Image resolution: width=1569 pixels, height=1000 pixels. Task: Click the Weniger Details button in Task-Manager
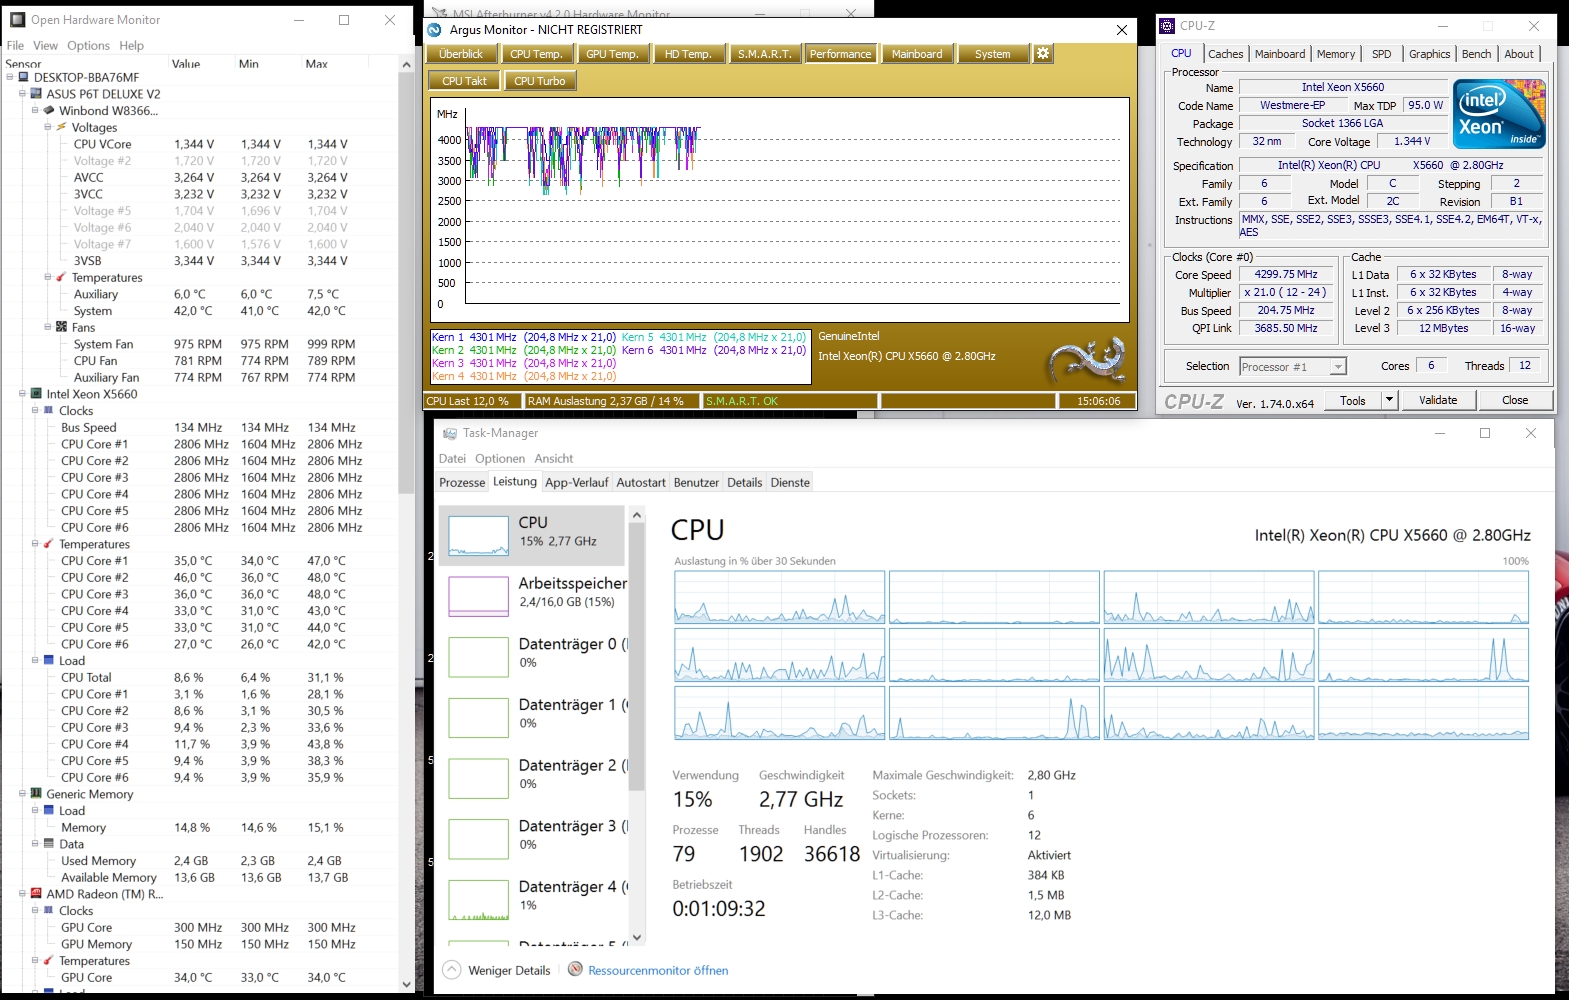point(496,970)
